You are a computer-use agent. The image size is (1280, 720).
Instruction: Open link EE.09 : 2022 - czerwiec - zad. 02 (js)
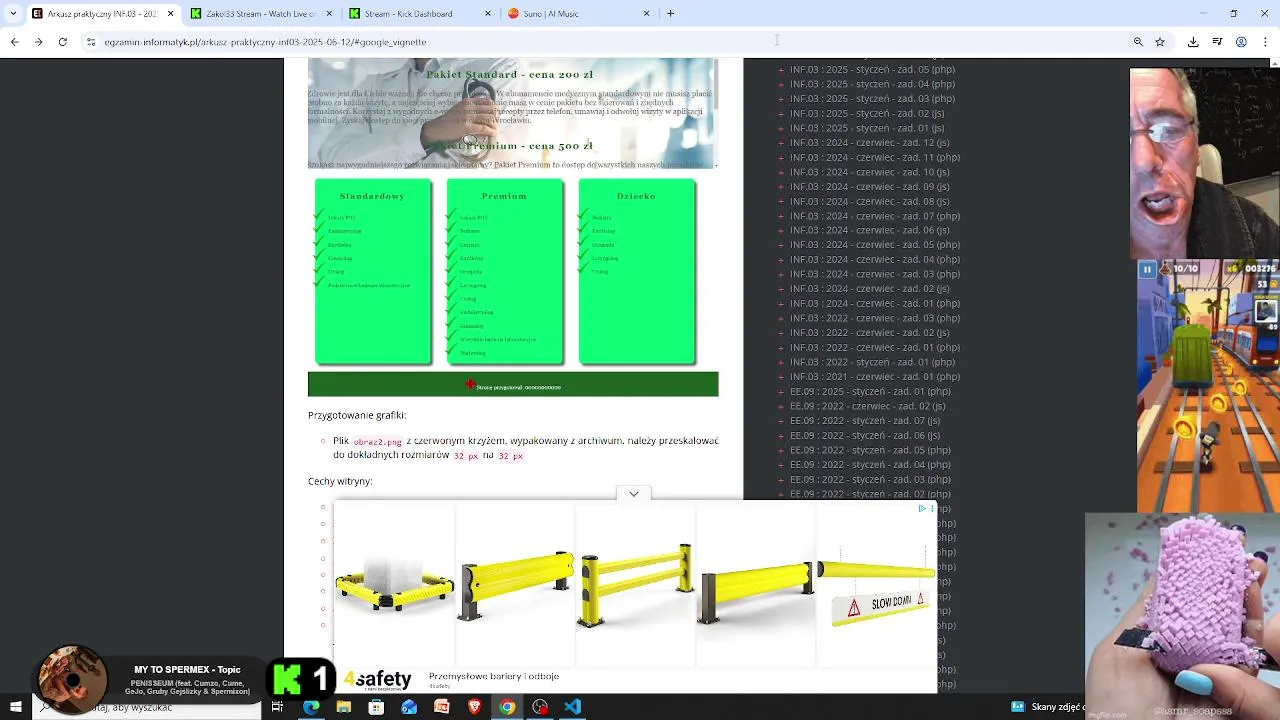click(867, 406)
